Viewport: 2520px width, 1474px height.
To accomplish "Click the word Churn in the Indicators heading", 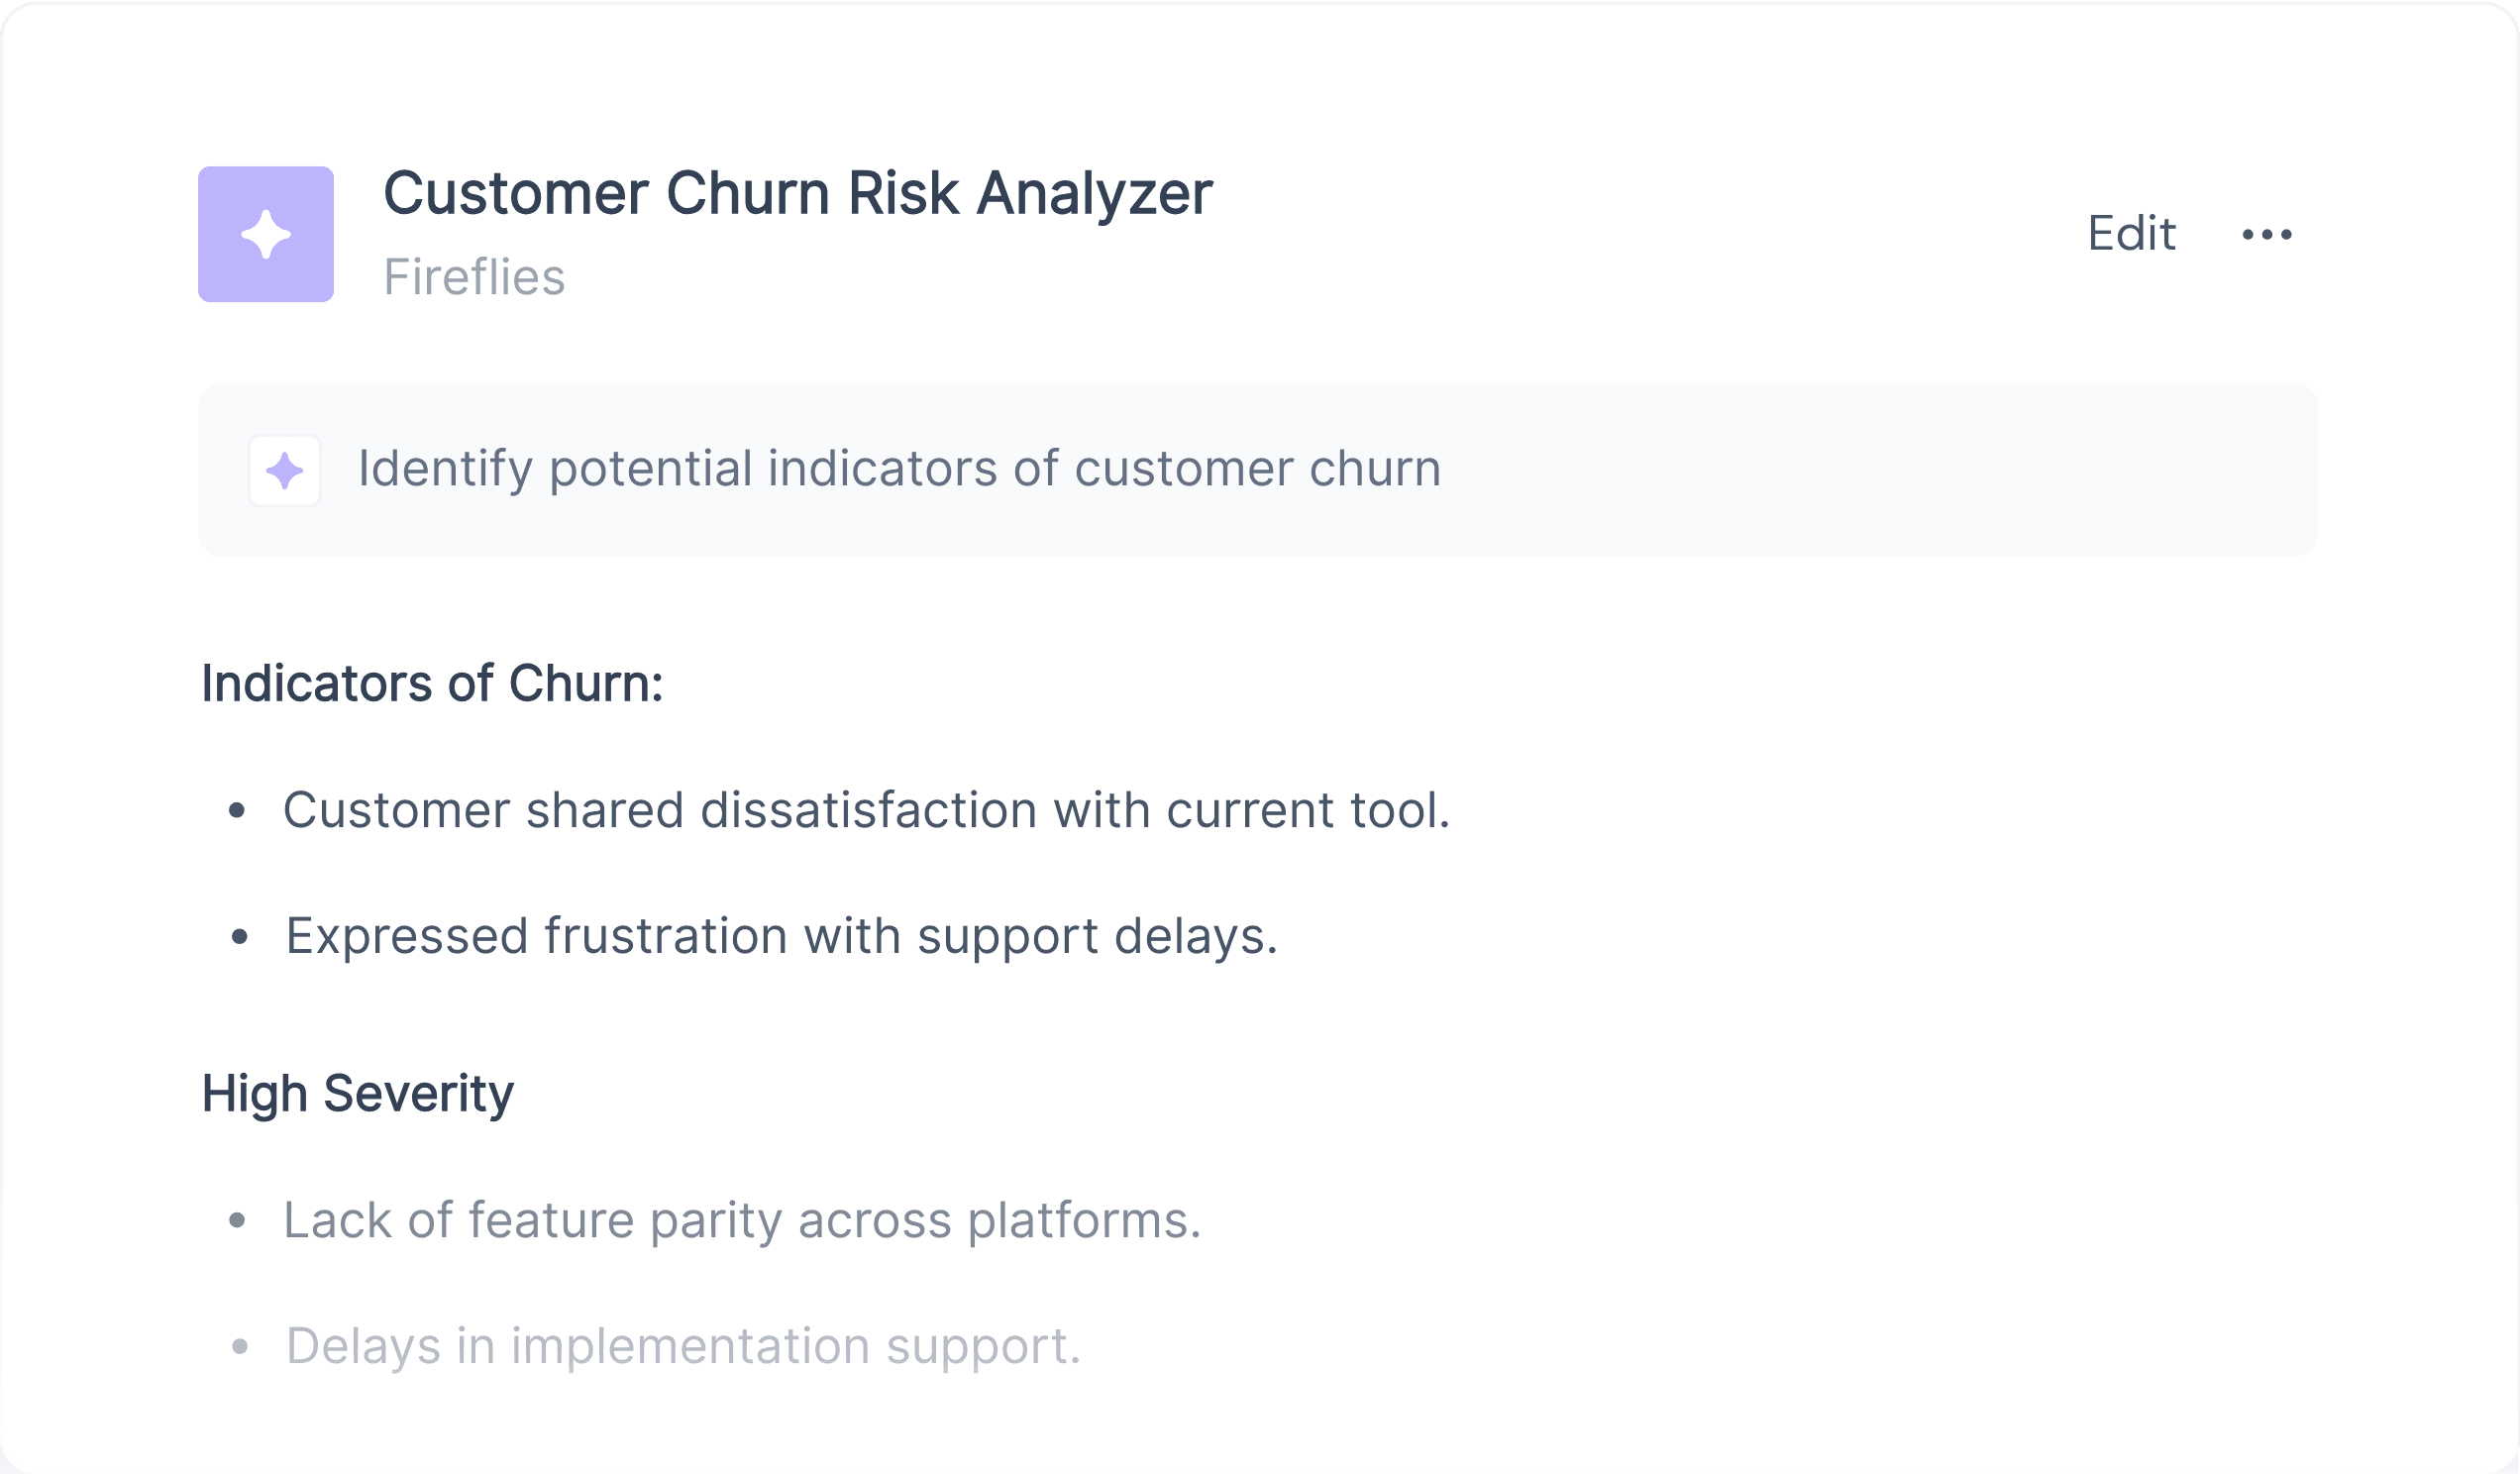I will 586,684.
